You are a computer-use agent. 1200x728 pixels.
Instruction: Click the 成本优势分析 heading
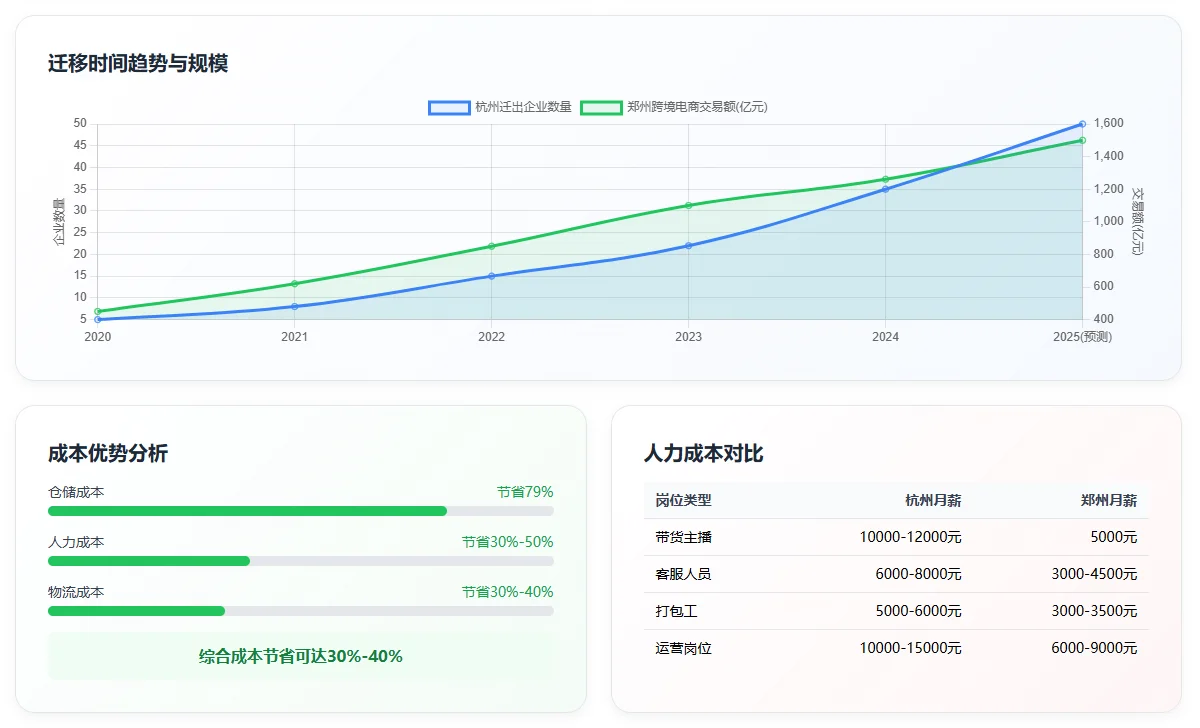(x=108, y=453)
